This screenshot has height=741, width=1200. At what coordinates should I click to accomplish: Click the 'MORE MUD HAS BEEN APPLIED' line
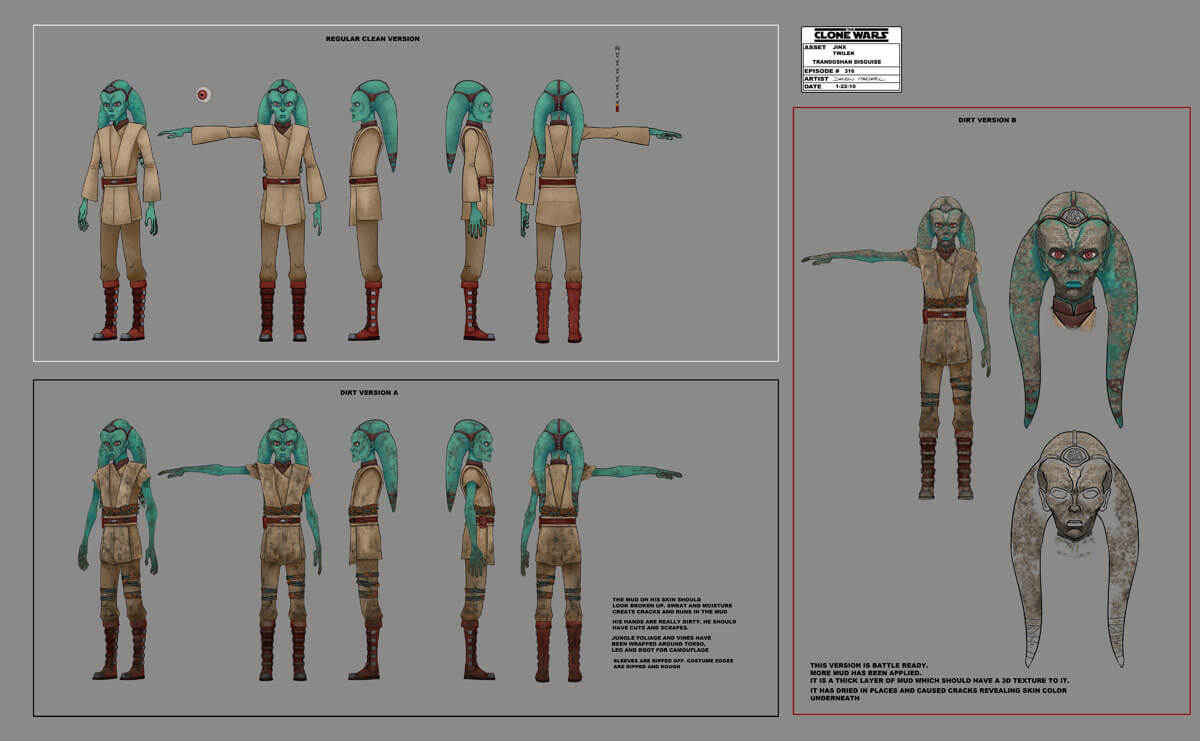click(x=865, y=674)
